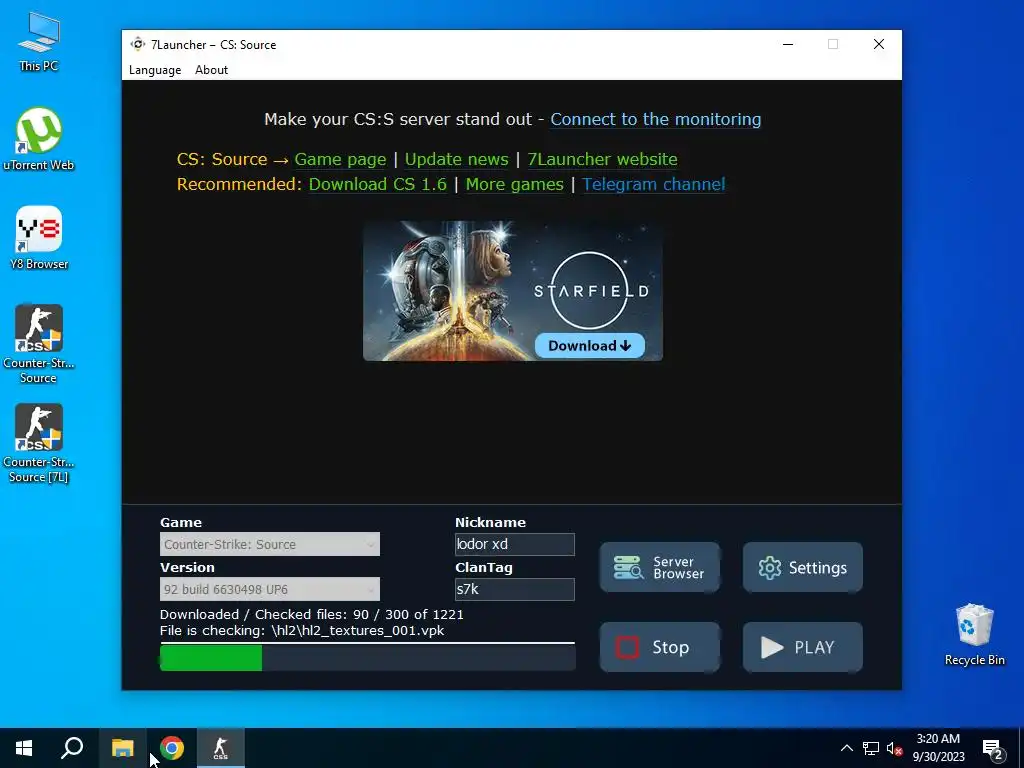Expand the Game dropdown Counter-Strike: Source
The image size is (1024, 768).
pyautogui.click(x=270, y=544)
